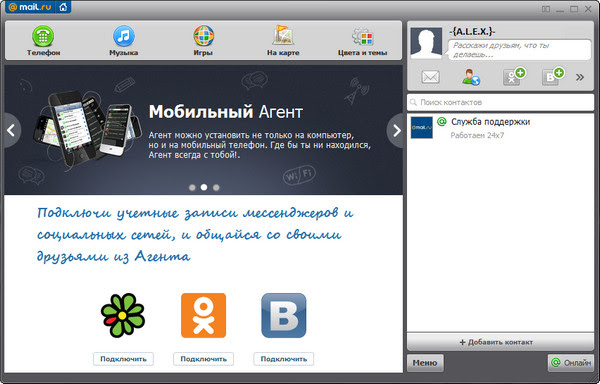This screenshot has width=600, height=384.
Task: Go to previous banner slide
Action: click(11, 130)
